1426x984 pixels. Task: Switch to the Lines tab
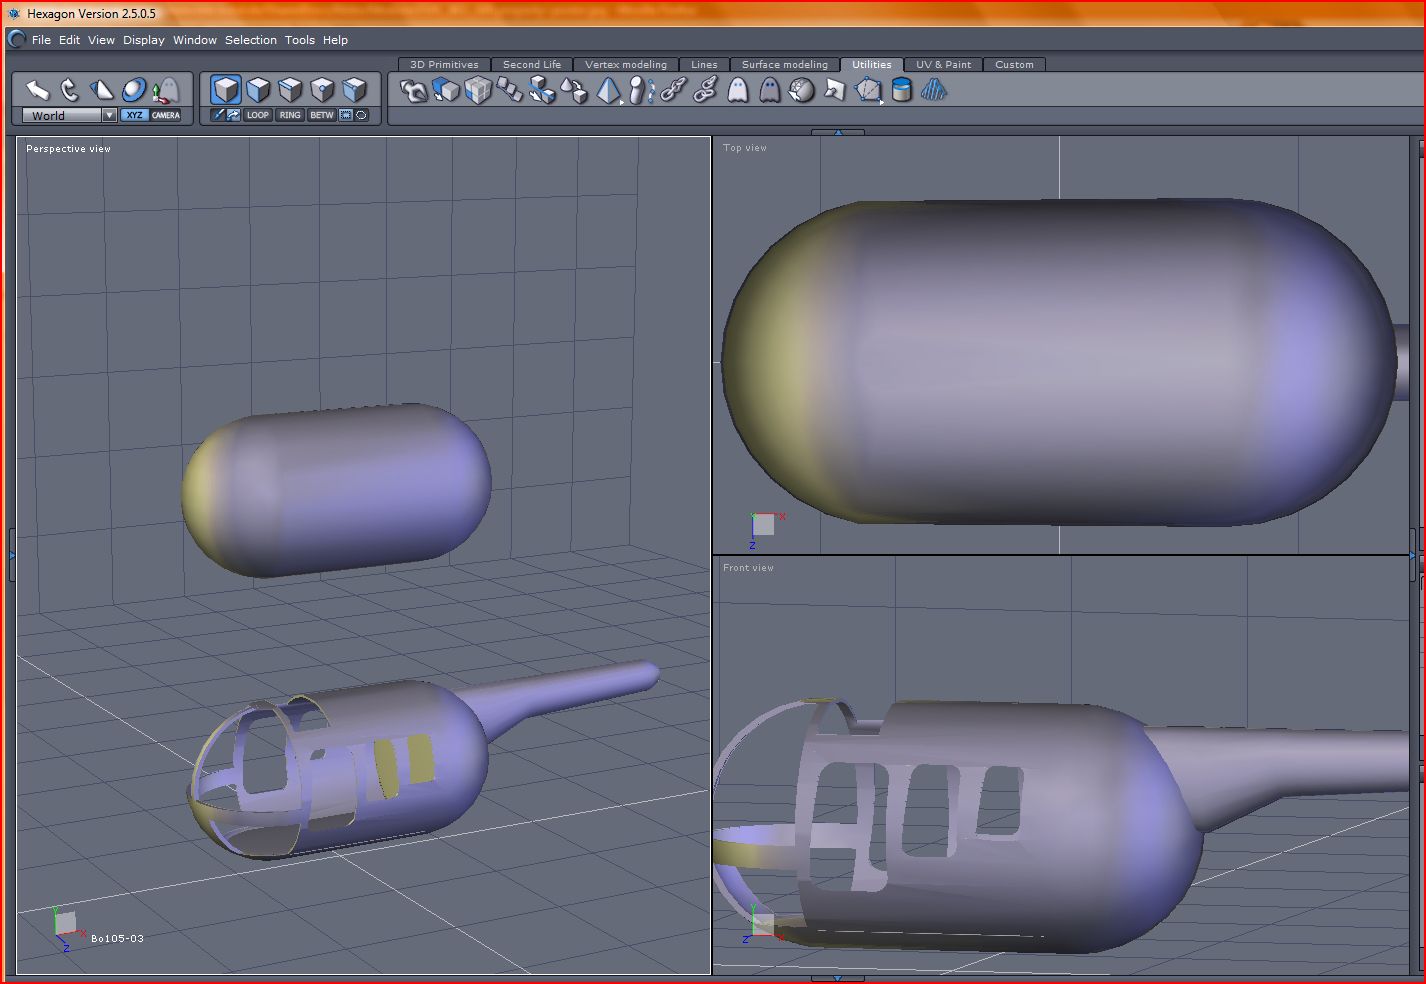pyautogui.click(x=704, y=65)
